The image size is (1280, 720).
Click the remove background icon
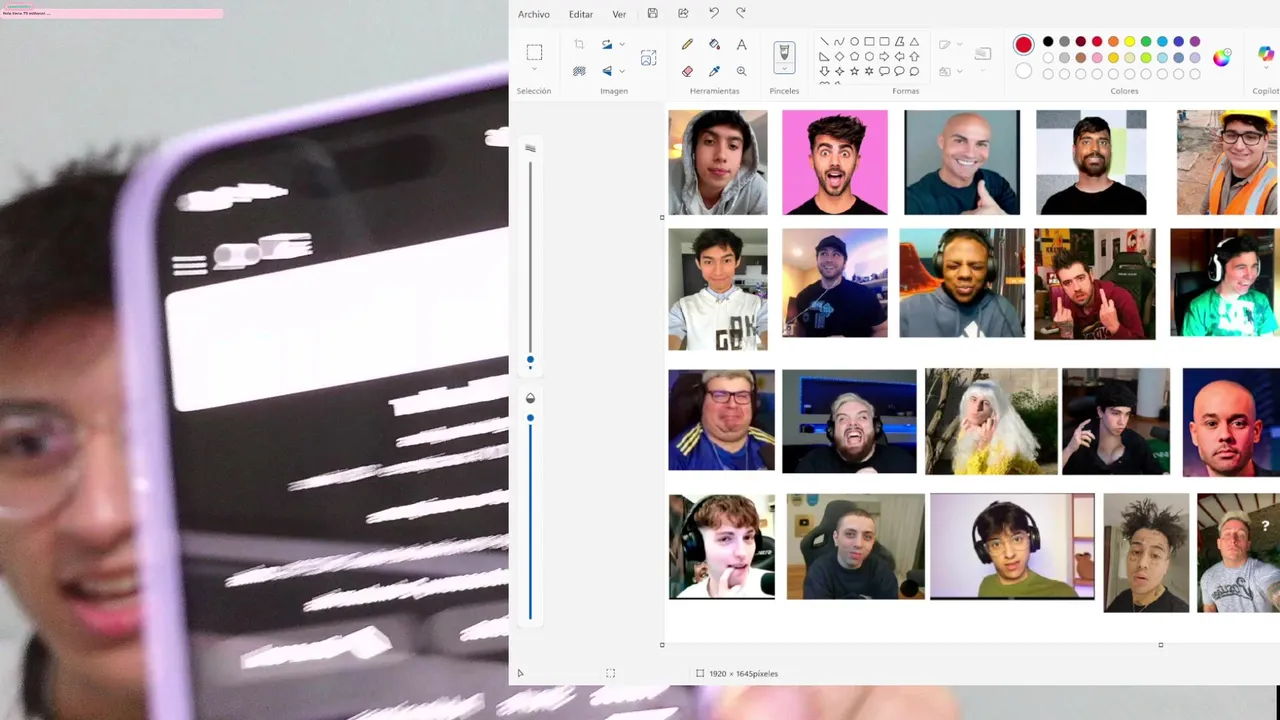coord(579,71)
